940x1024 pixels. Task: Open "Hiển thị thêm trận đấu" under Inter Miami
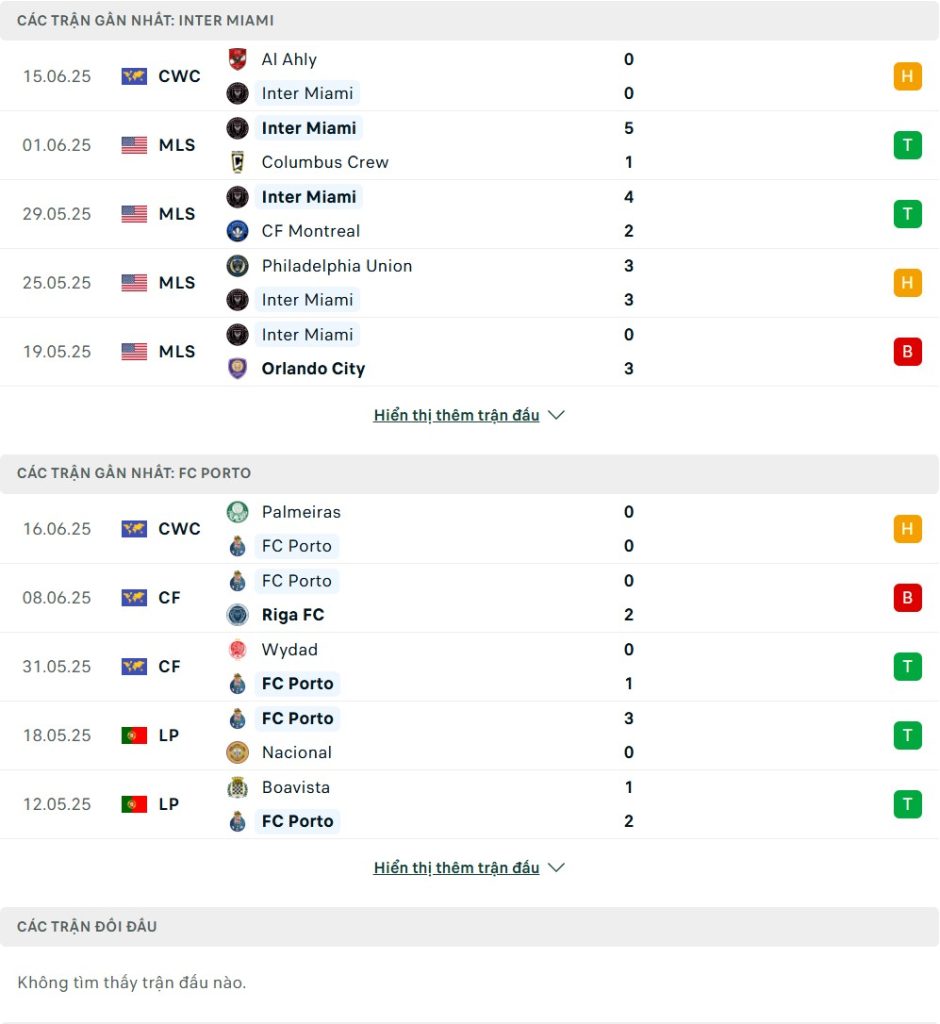[456, 415]
